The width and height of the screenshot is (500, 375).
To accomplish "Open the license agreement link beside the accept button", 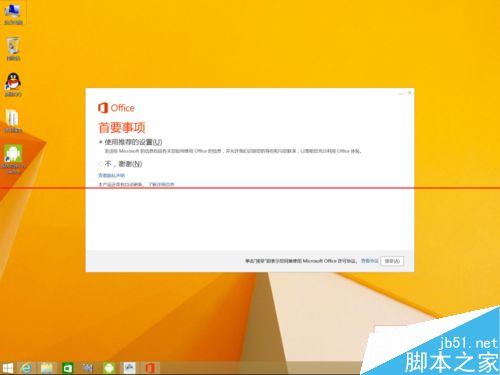I will (369, 260).
